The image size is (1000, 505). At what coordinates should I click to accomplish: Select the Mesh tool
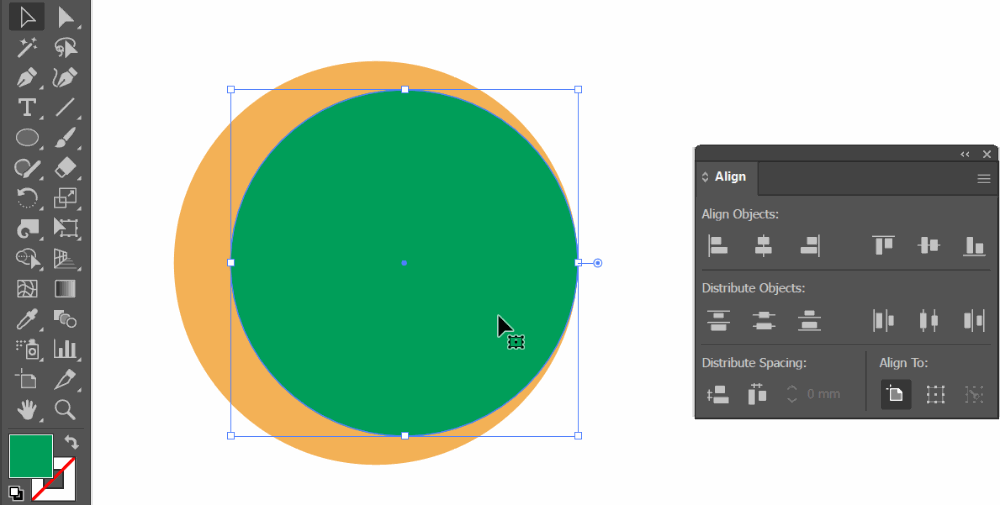point(27,288)
